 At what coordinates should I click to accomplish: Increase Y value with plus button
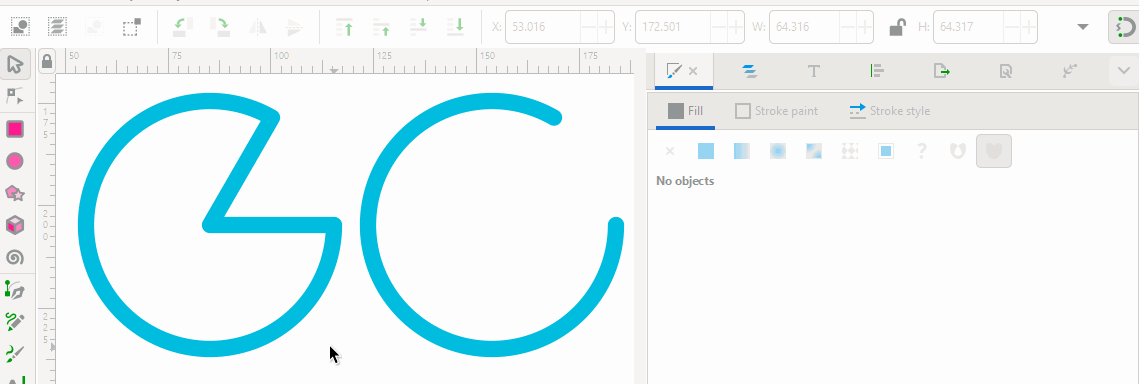point(736,28)
